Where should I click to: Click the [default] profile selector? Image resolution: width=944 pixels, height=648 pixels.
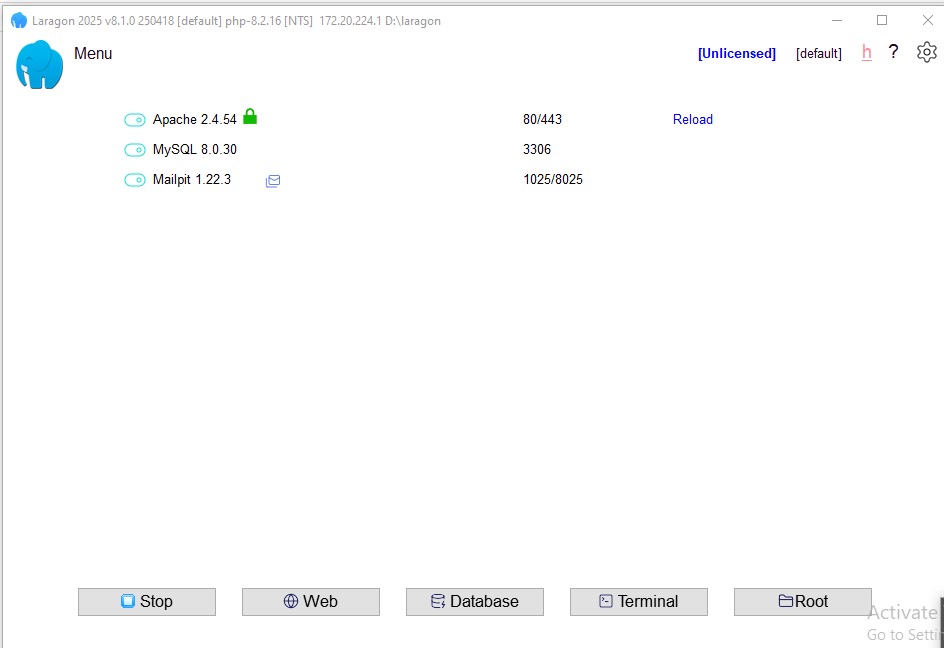click(818, 54)
